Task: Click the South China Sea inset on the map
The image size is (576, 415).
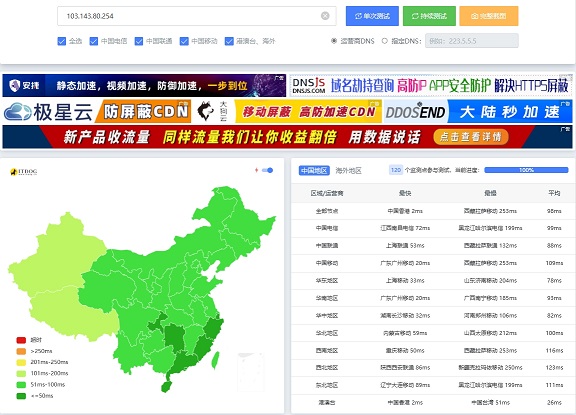Action: point(251,371)
